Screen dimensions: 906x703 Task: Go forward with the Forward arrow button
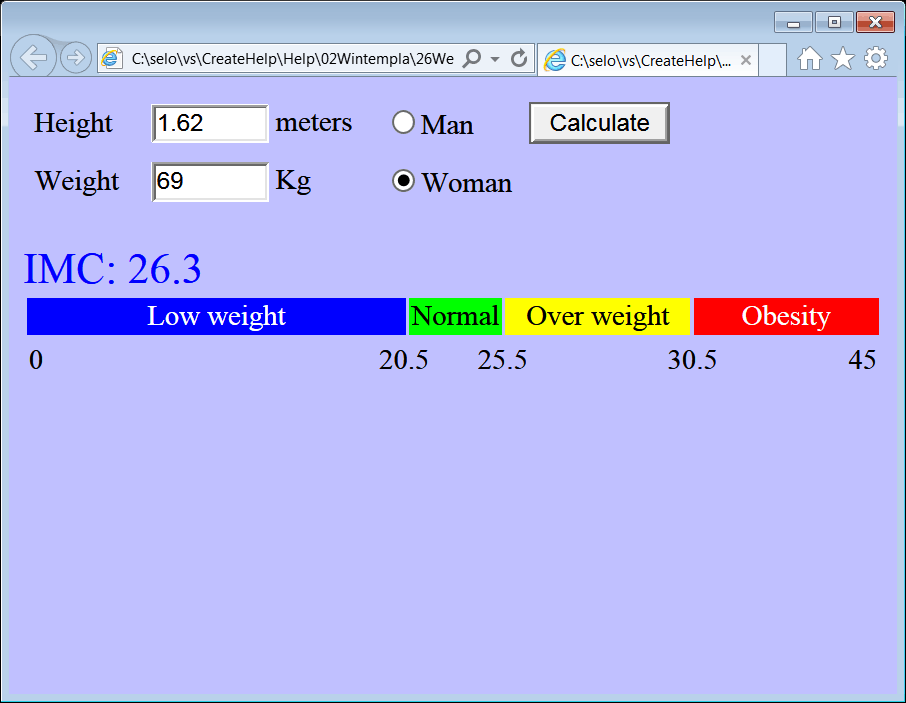coord(76,58)
